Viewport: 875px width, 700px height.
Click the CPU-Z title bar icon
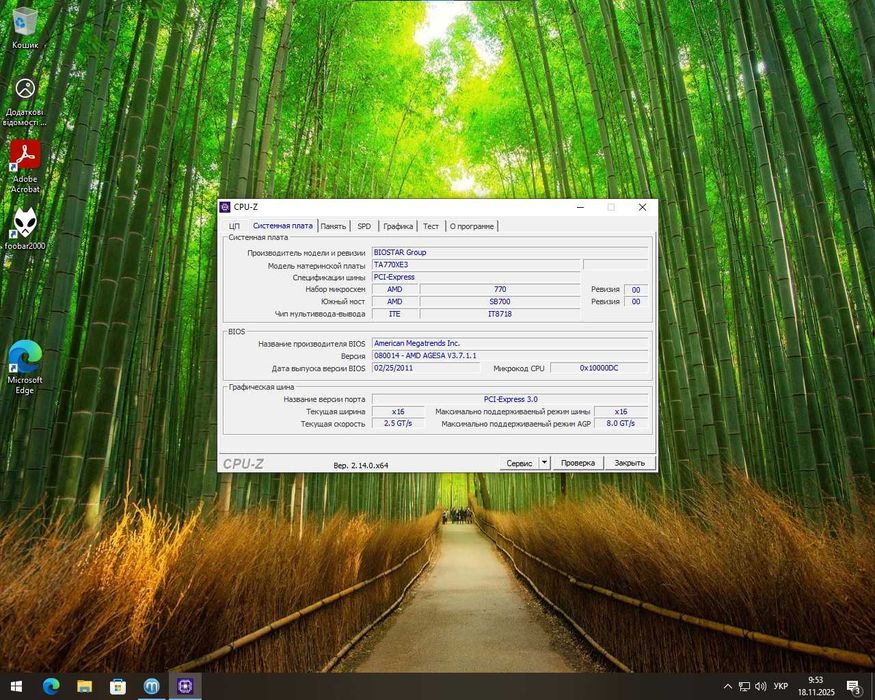[225, 207]
